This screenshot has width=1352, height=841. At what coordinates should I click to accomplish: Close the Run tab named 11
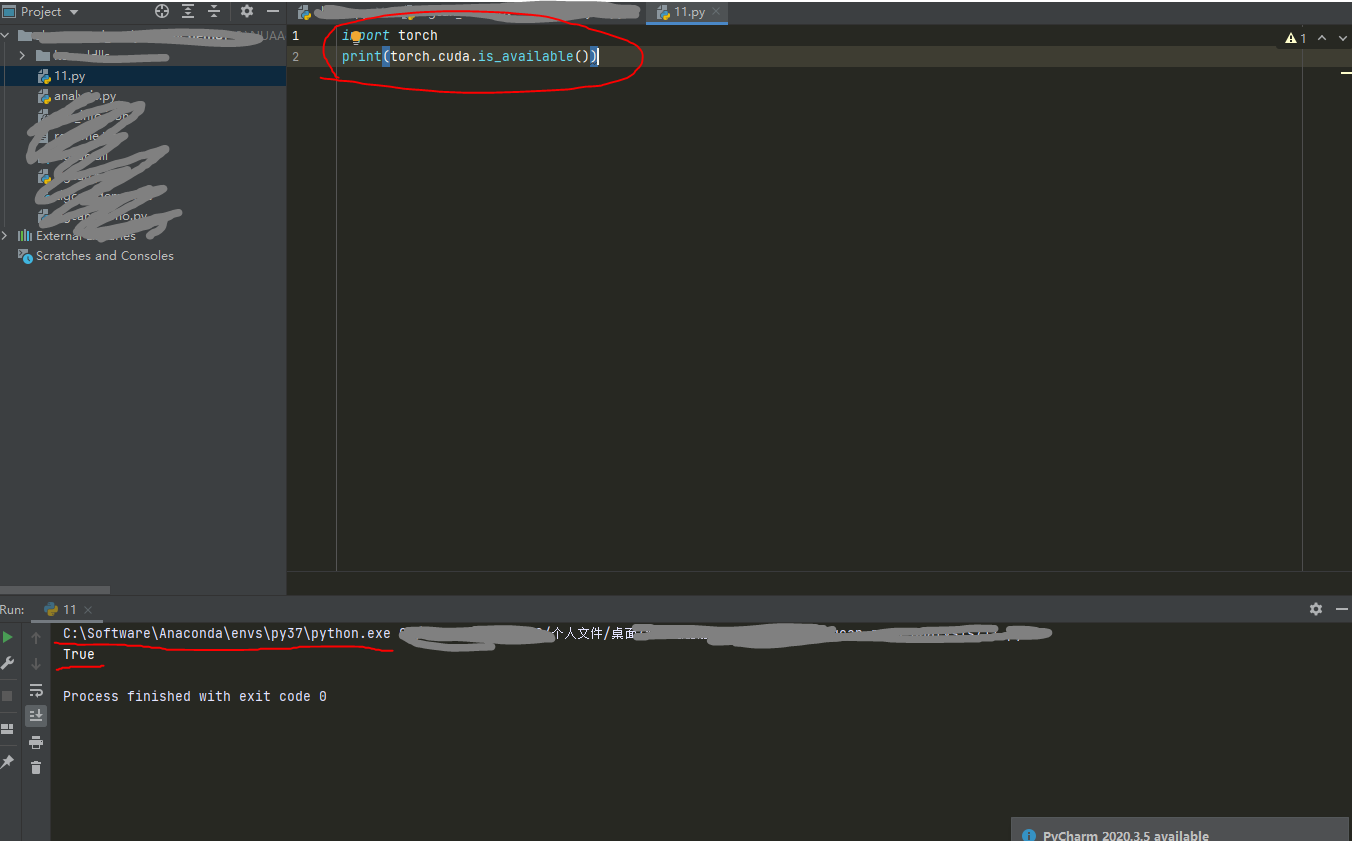[88, 609]
